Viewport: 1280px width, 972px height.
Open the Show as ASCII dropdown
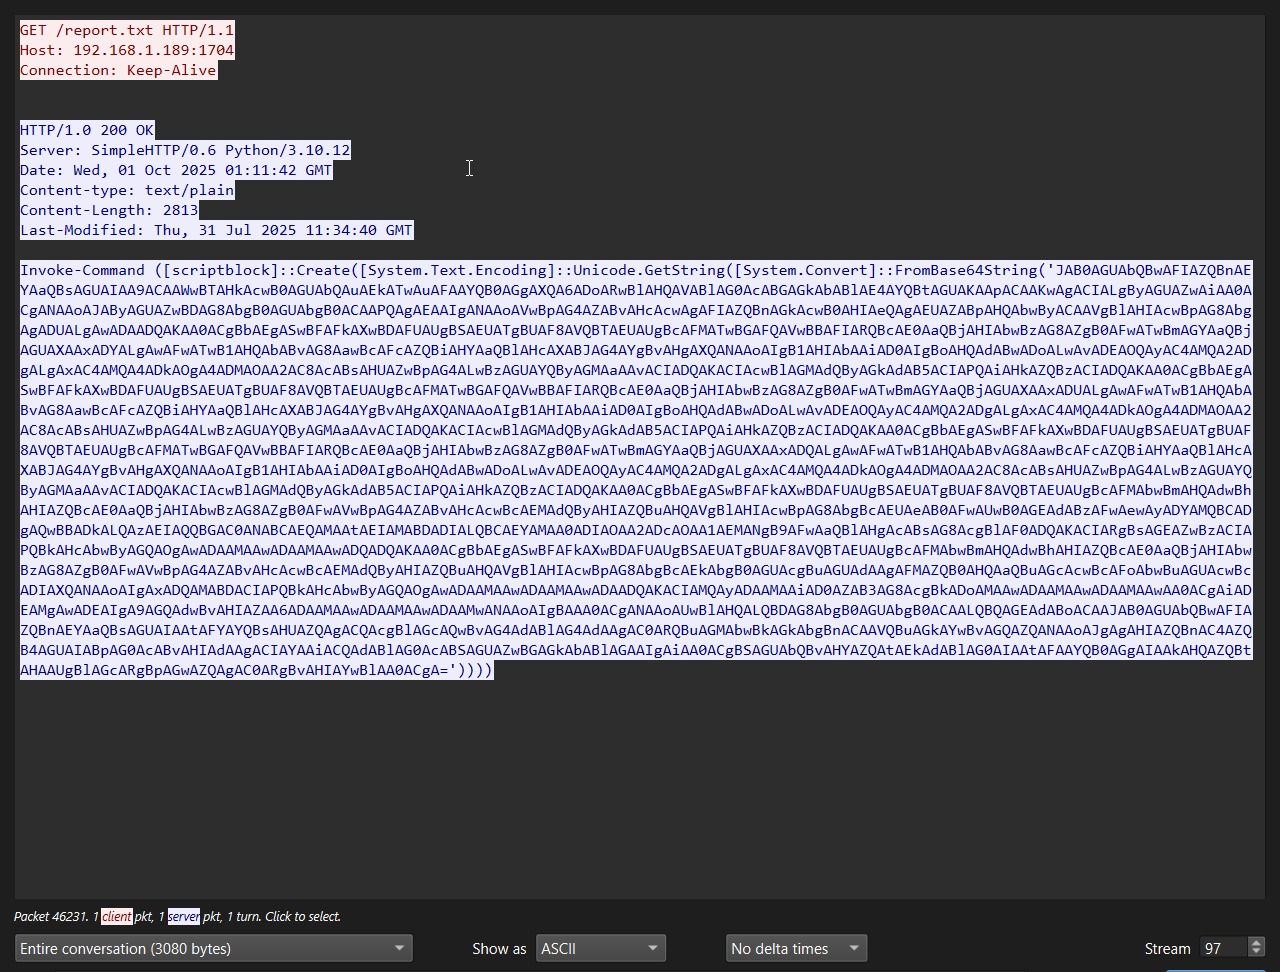point(601,948)
